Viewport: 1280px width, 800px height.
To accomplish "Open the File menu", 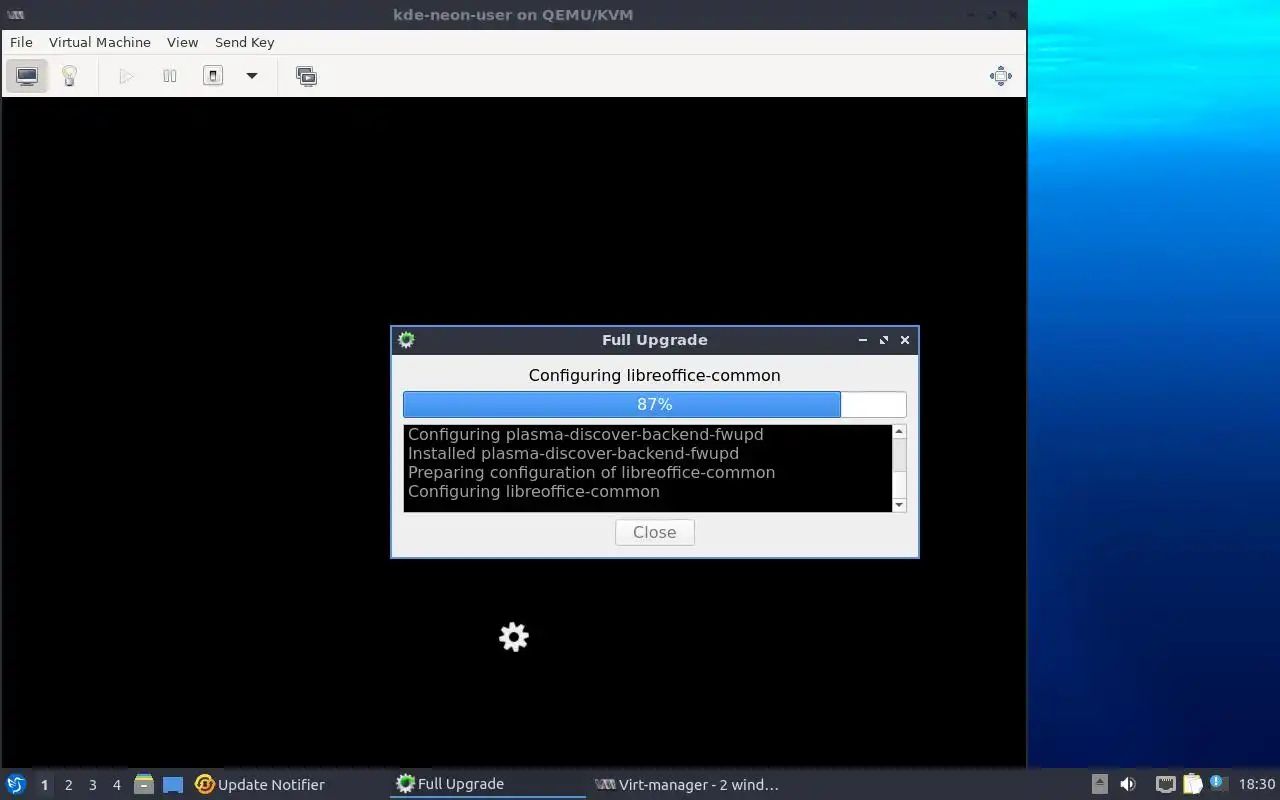I will pos(21,42).
